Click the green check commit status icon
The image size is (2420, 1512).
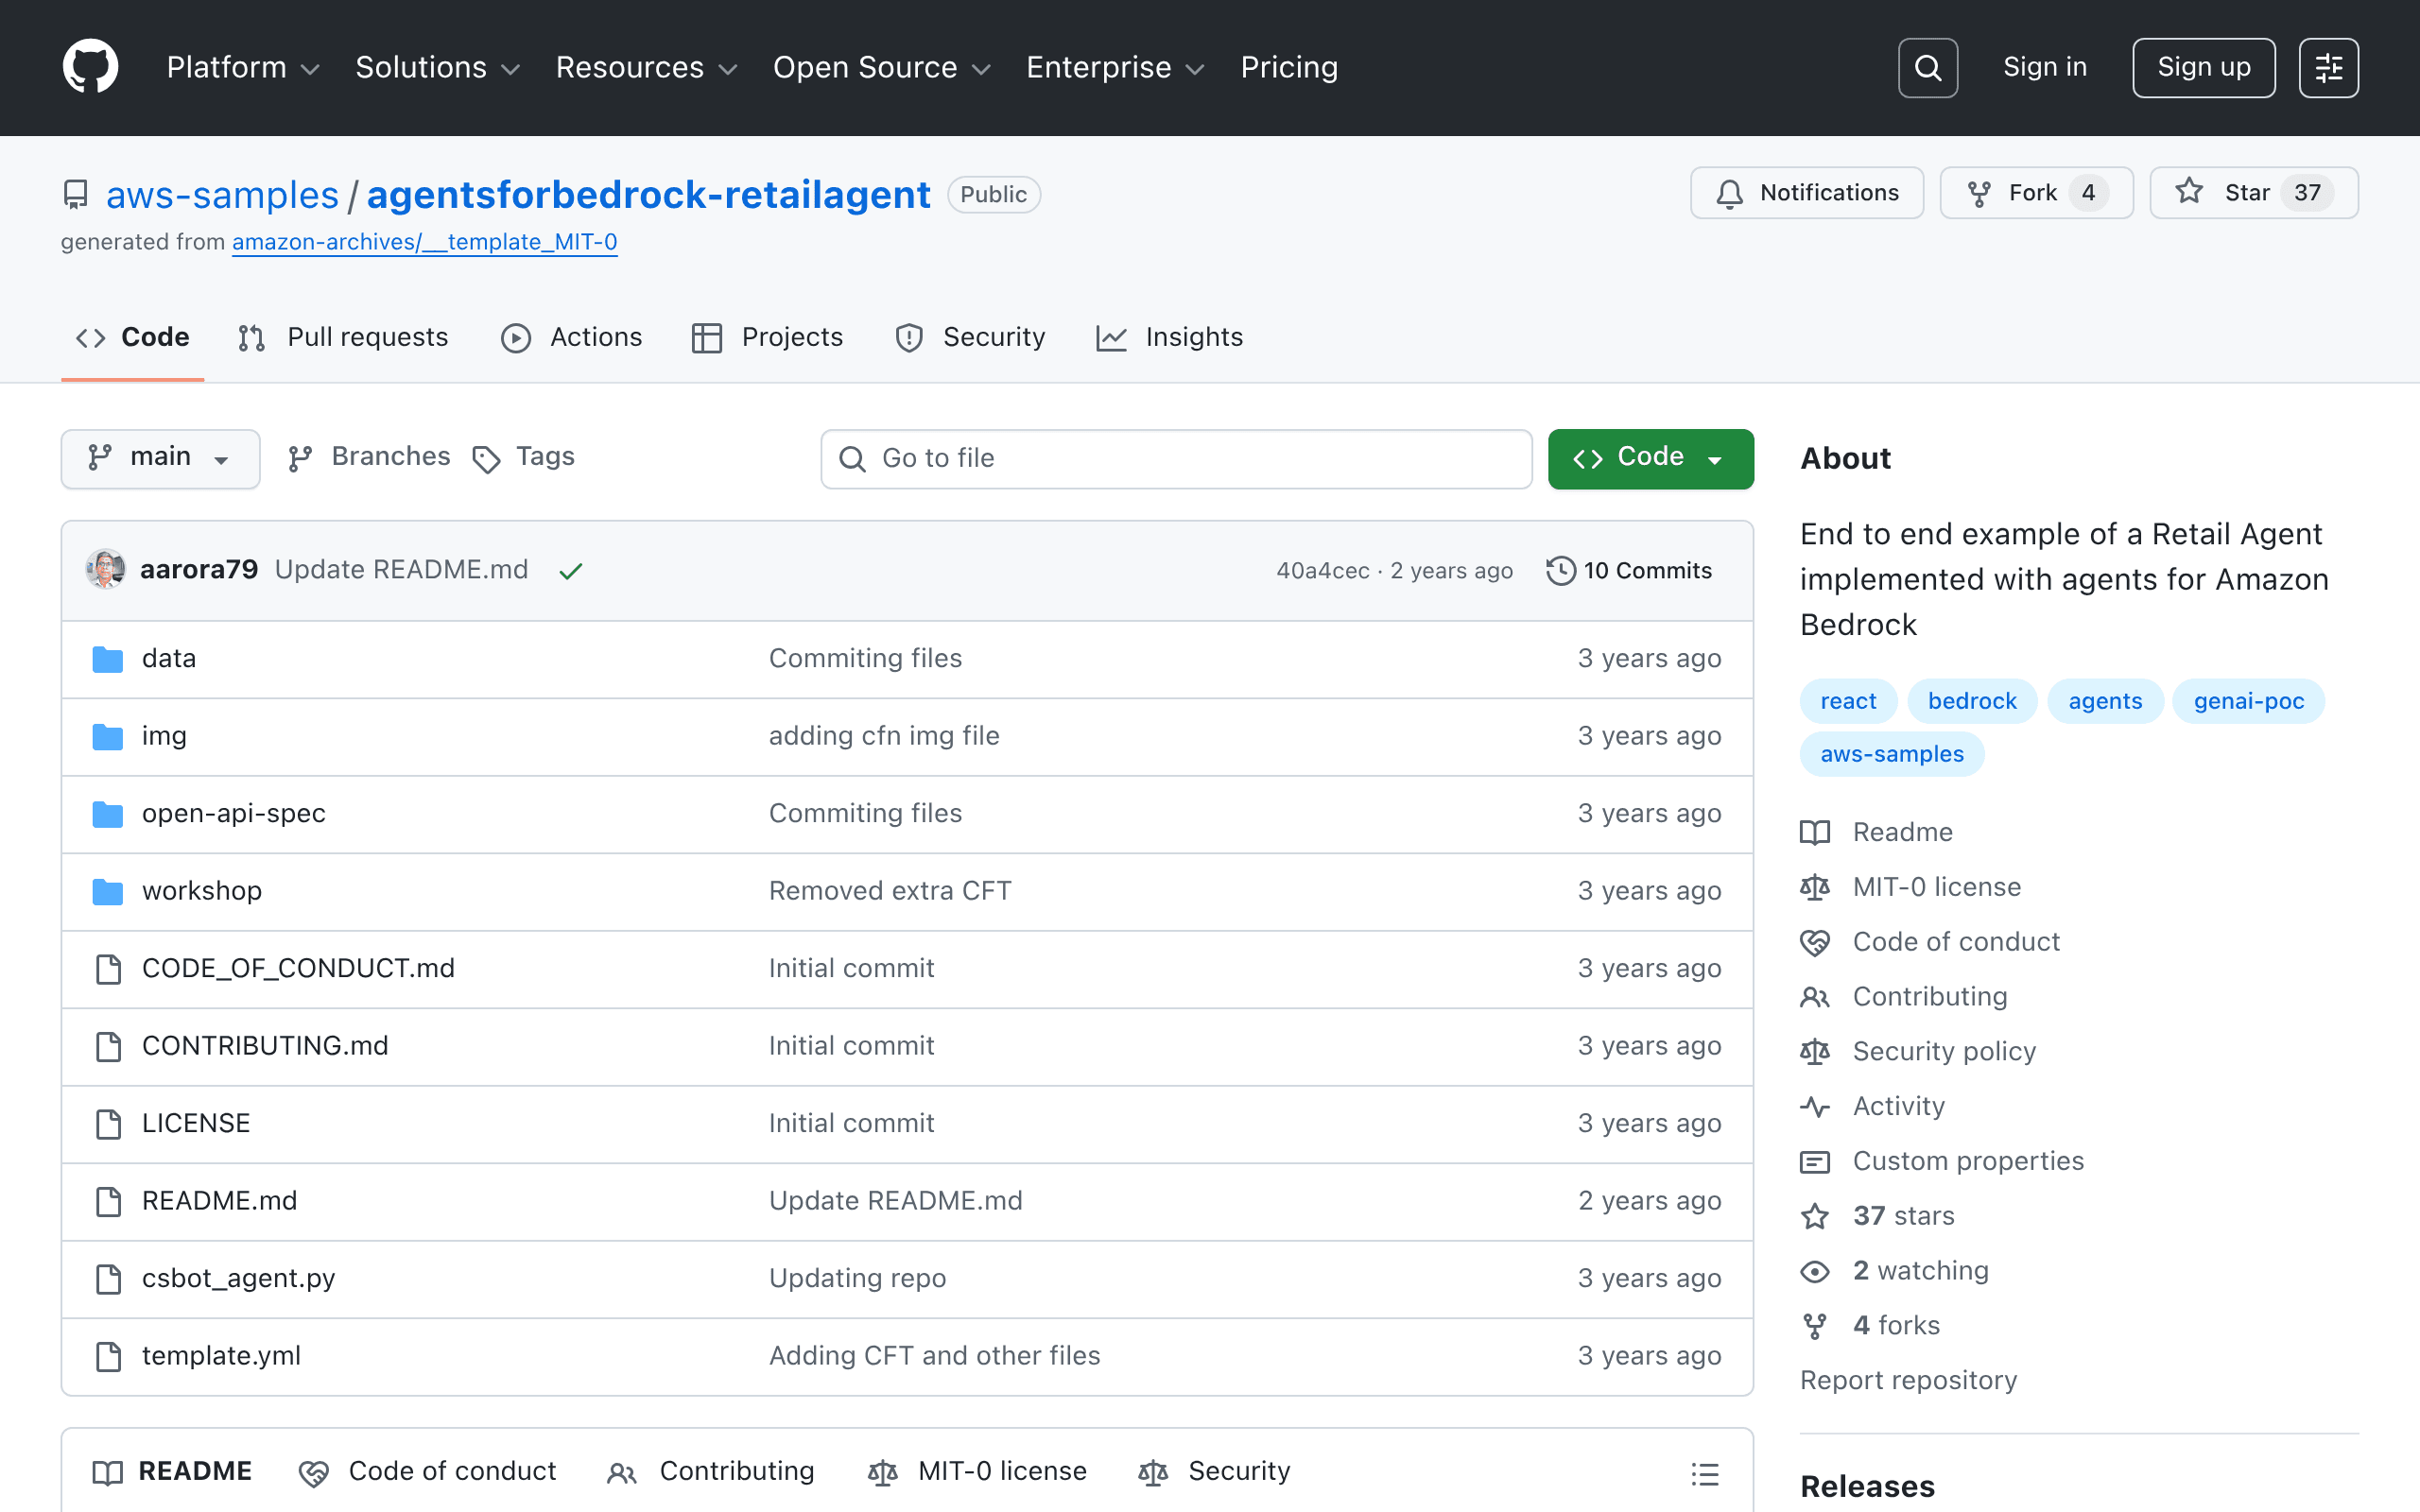pos(571,571)
